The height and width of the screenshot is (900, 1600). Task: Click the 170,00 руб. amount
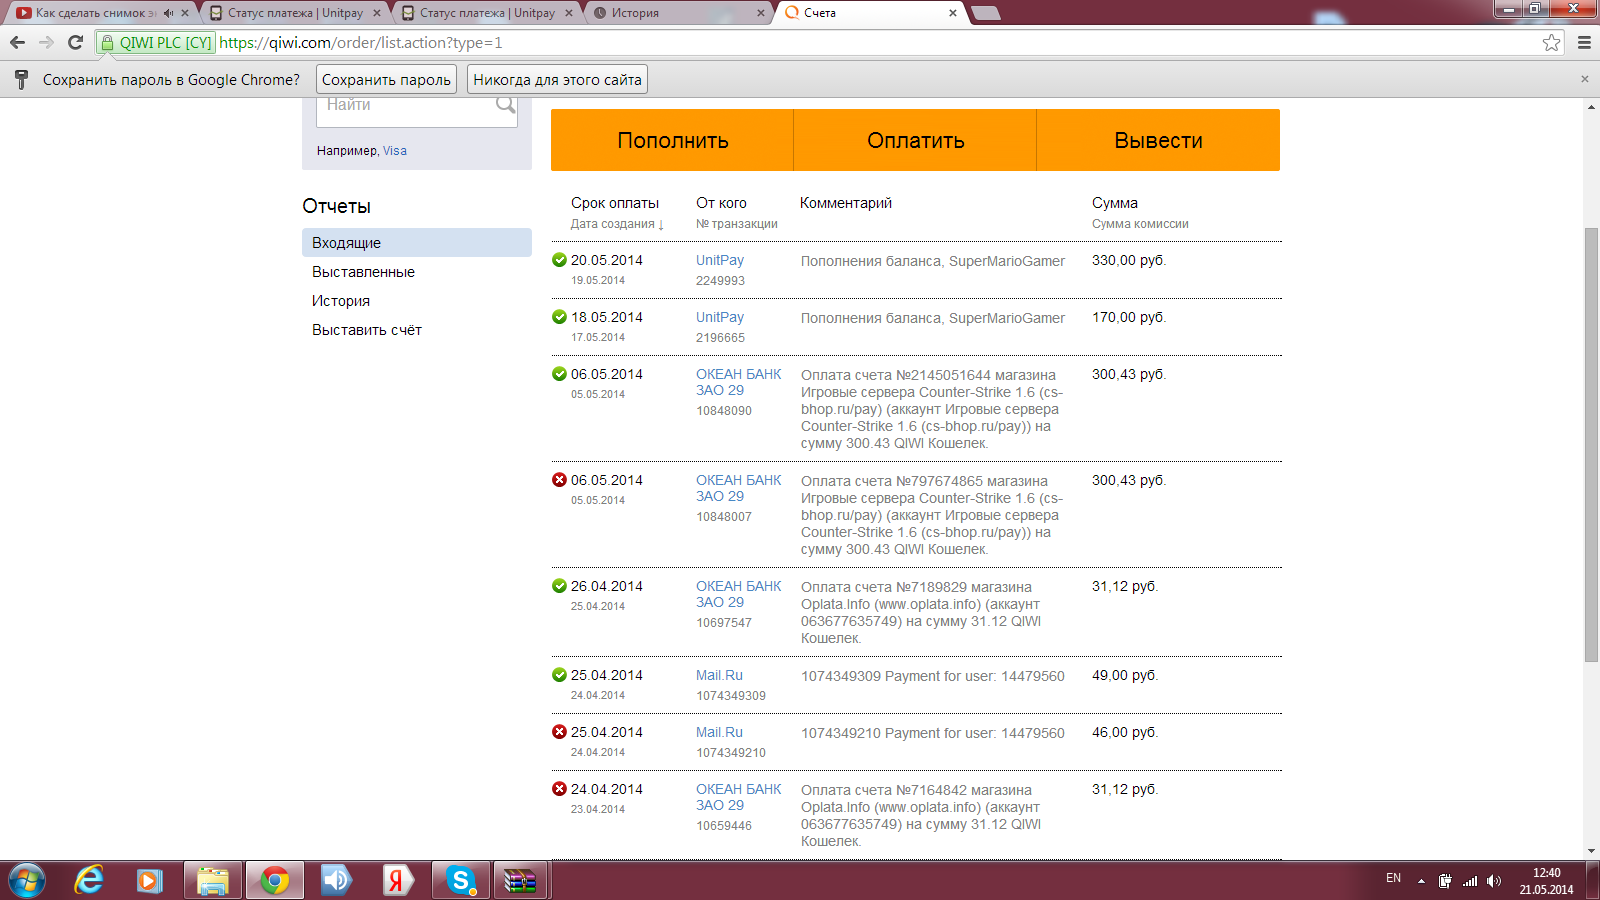1129,317
